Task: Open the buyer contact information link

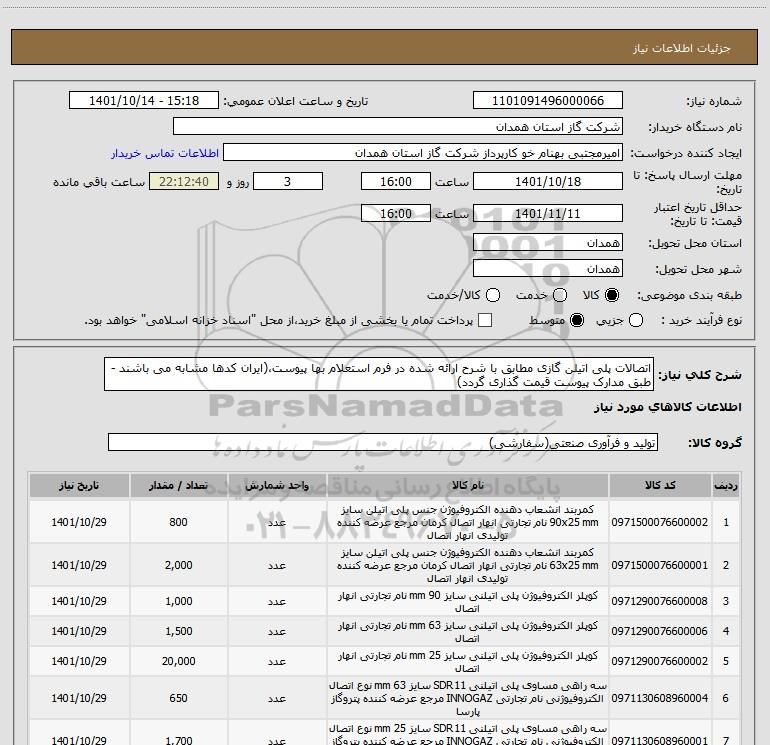Action: (x=165, y=153)
